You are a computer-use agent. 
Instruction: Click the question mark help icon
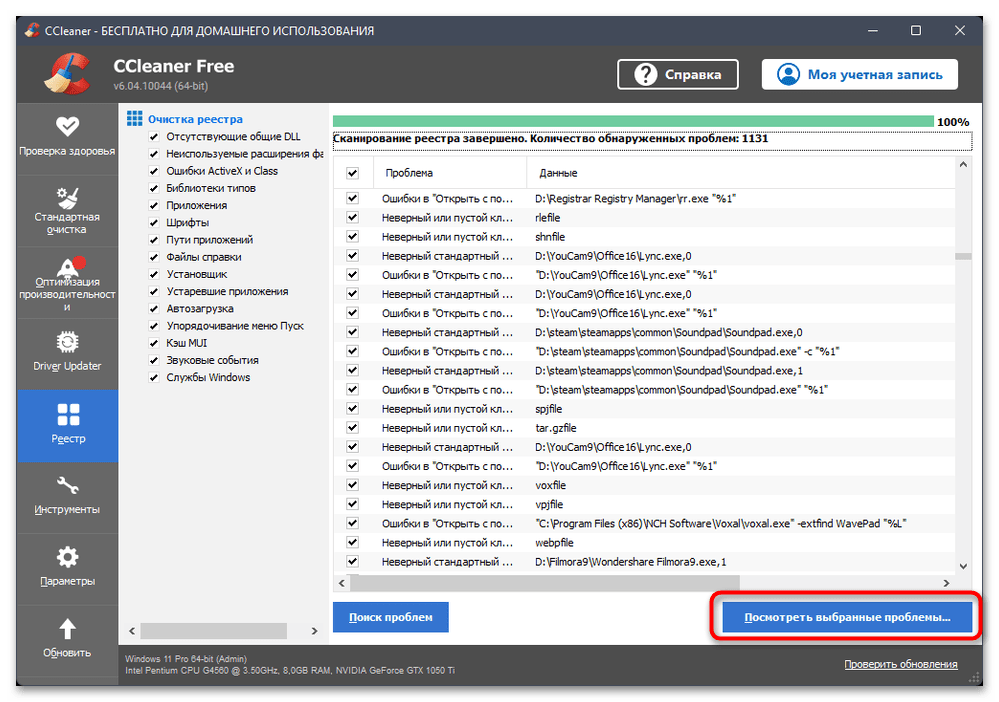tap(645, 75)
